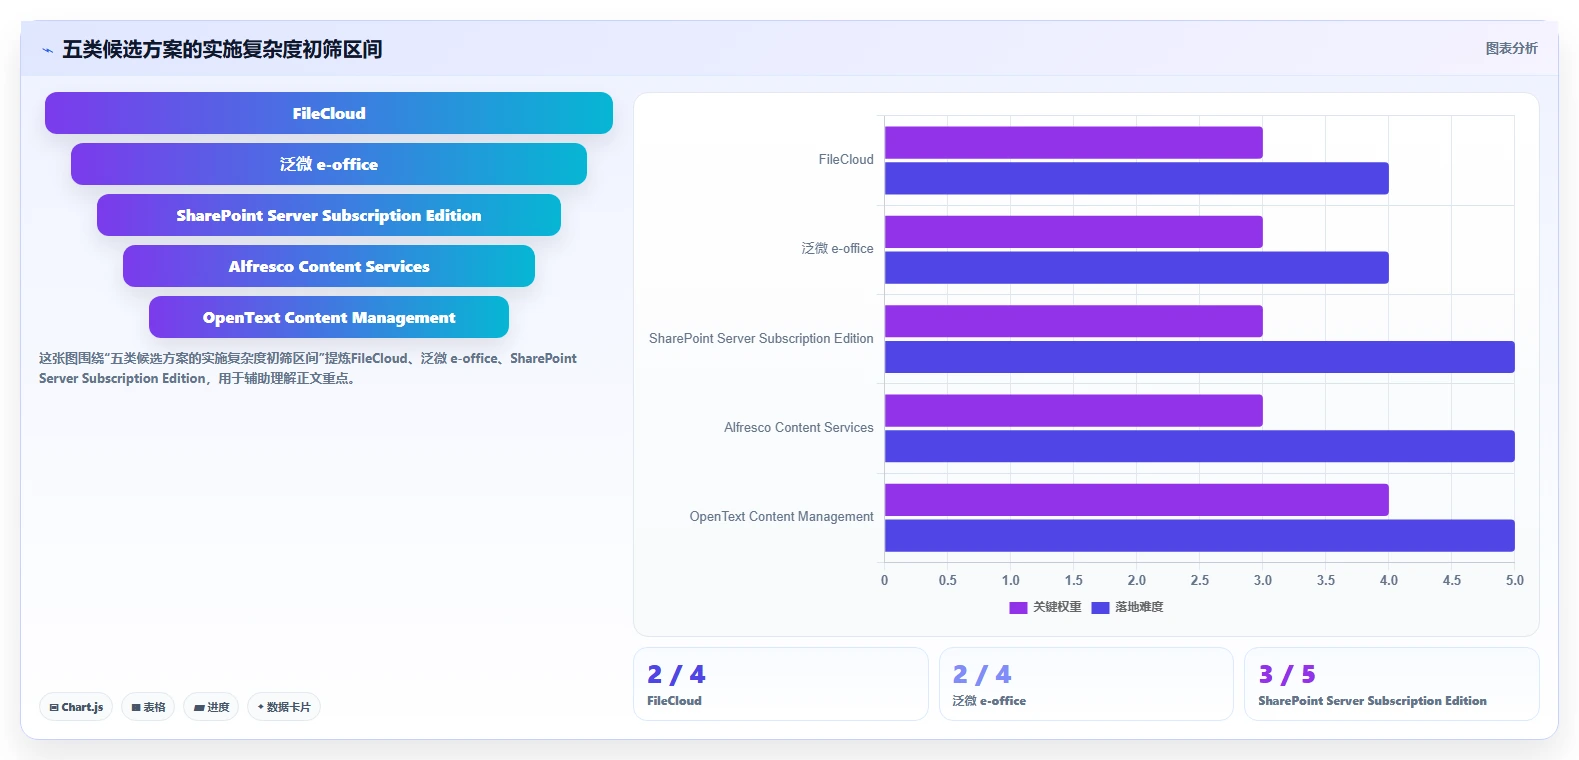
Task: Select Alfresco's purple 关键权重 bar
Action: click(x=1073, y=411)
